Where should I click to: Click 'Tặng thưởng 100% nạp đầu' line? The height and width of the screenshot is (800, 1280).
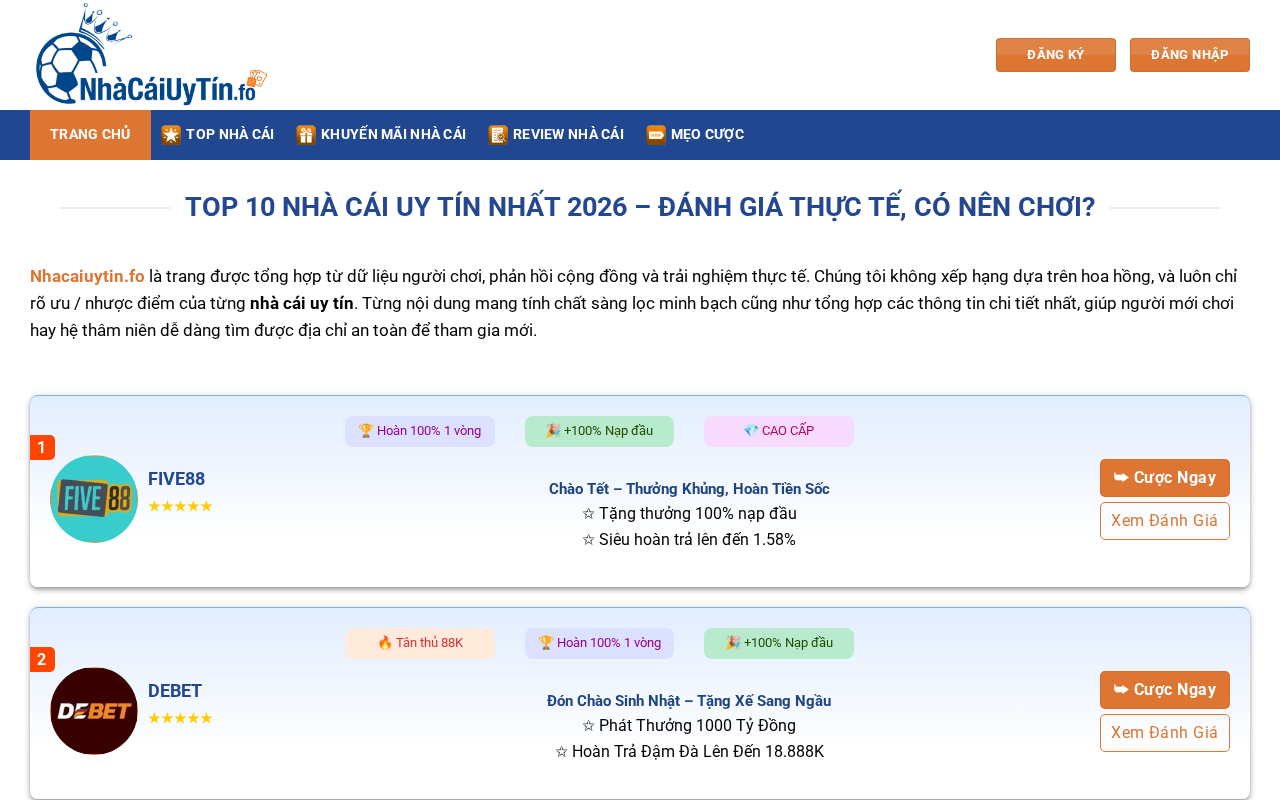point(689,514)
